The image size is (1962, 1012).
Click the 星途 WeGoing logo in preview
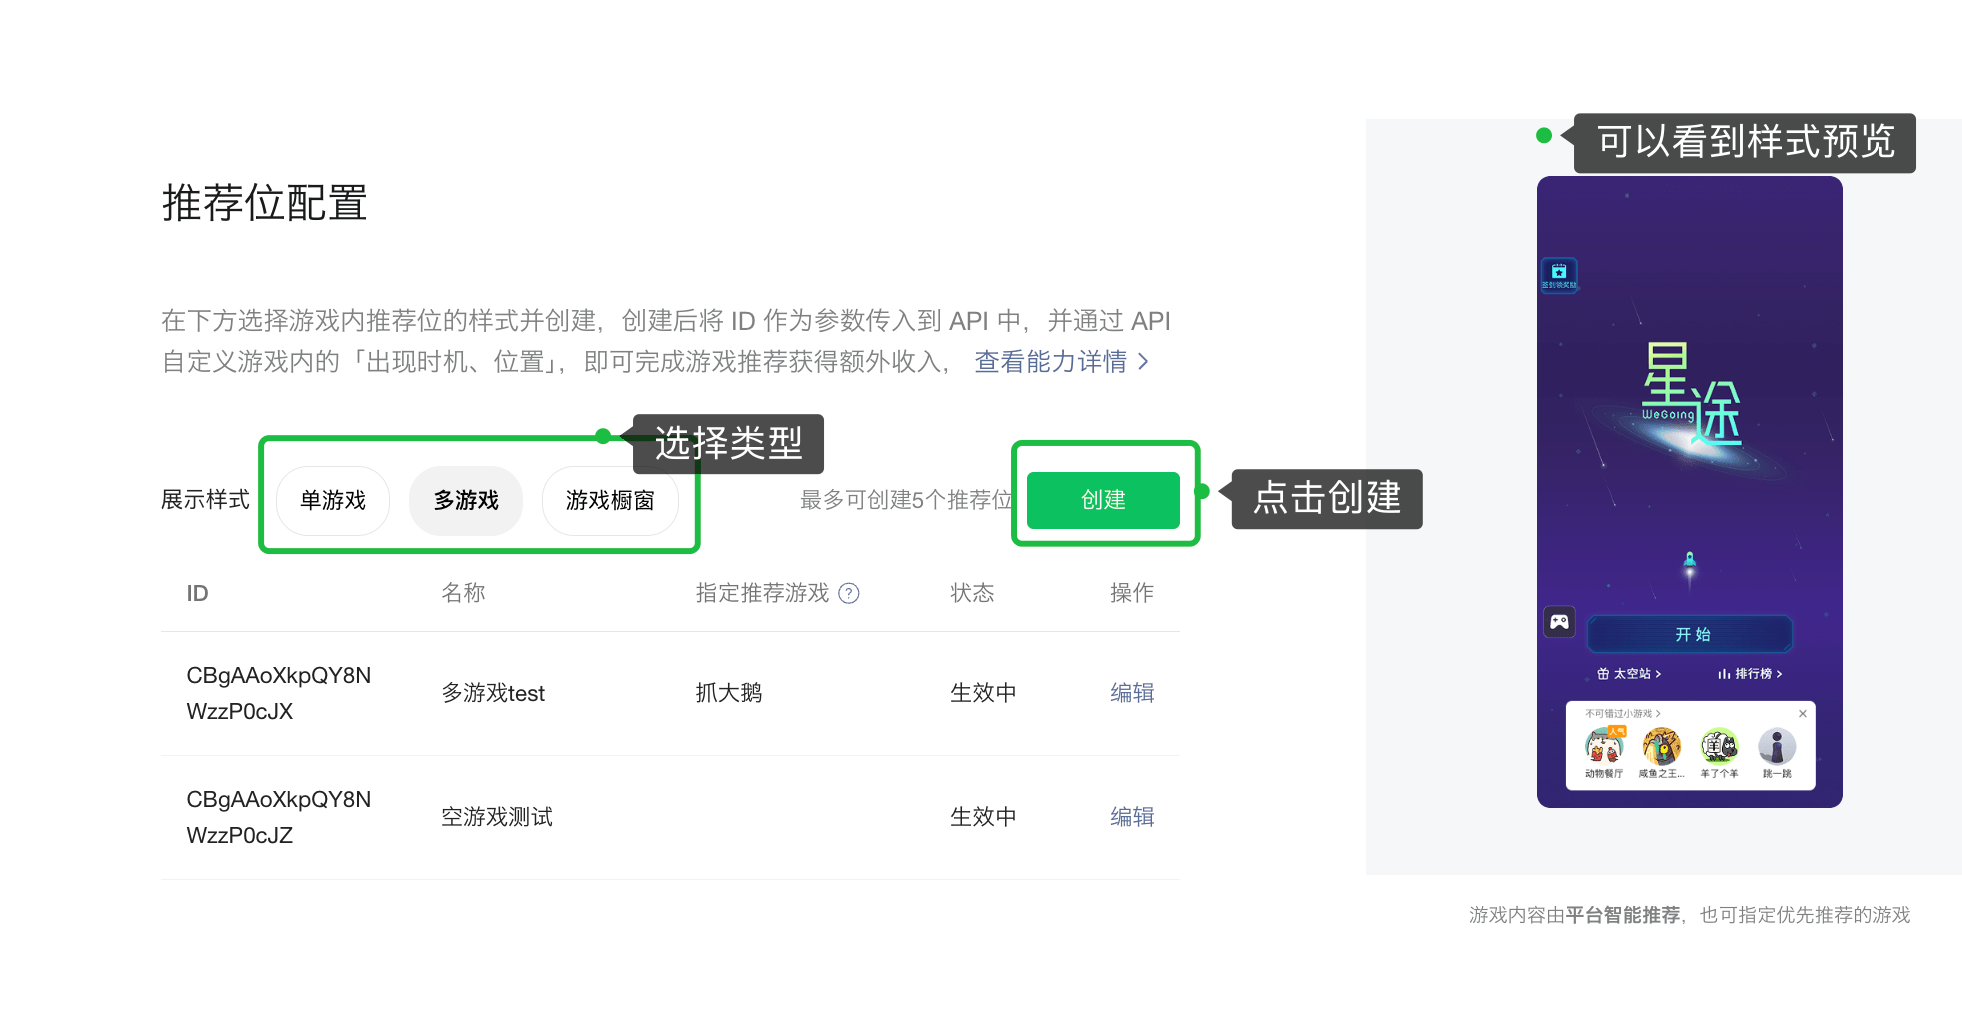tap(1691, 394)
